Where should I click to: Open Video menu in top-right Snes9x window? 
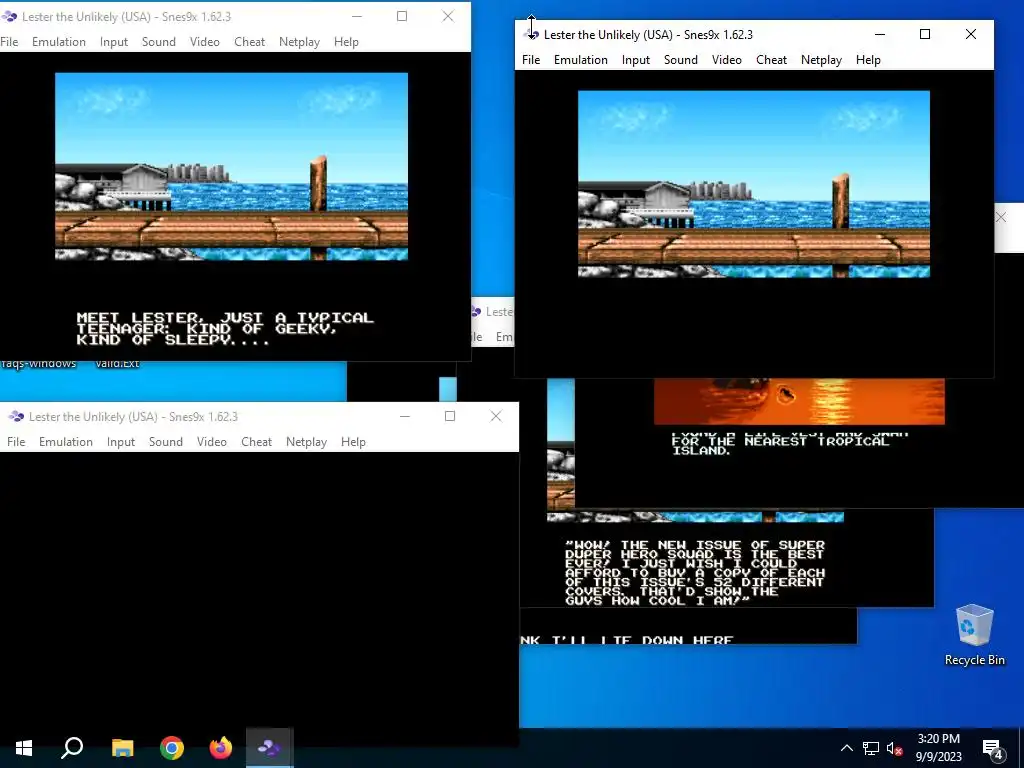[726, 59]
